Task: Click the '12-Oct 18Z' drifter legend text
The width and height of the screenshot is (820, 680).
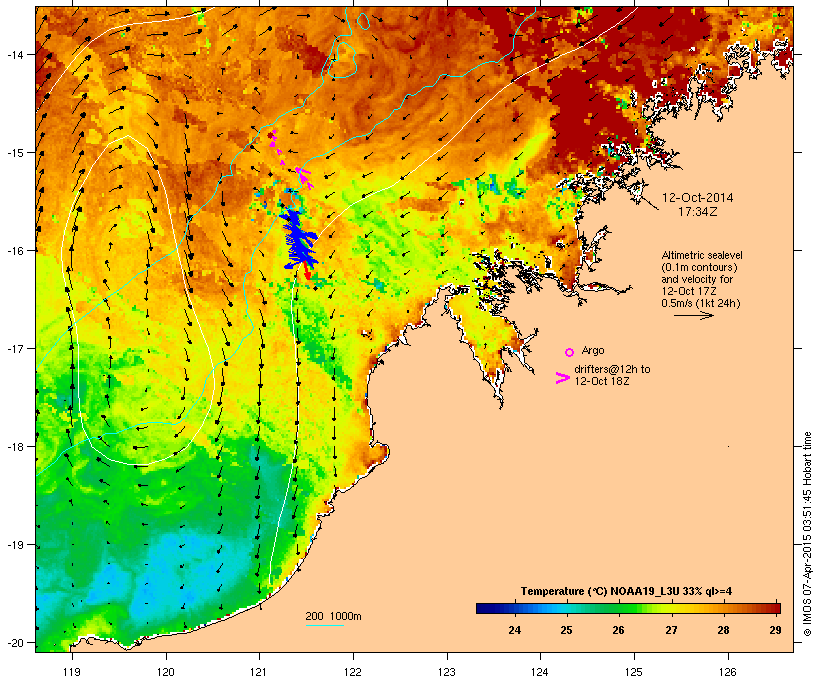Action: pyautogui.click(x=602, y=381)
